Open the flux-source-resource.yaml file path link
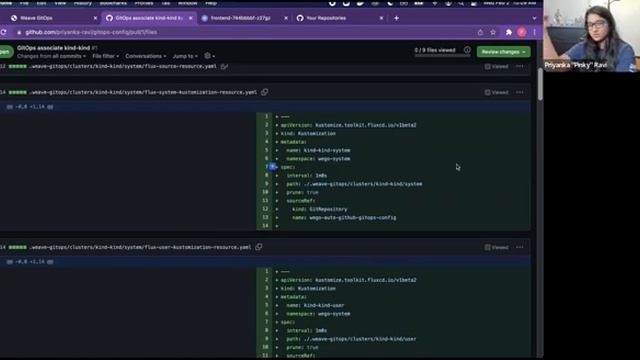Screen dimensions: 640x360 click(123, 66)
